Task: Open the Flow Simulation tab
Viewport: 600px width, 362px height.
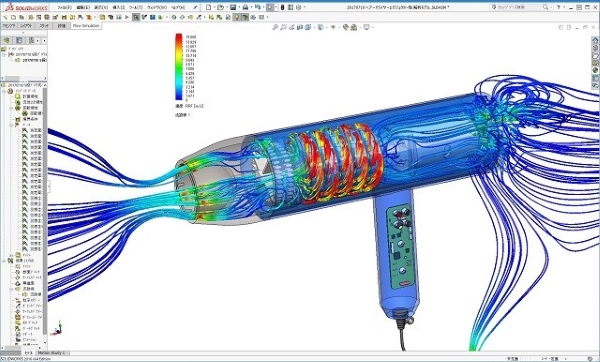Action: [86, 26]
